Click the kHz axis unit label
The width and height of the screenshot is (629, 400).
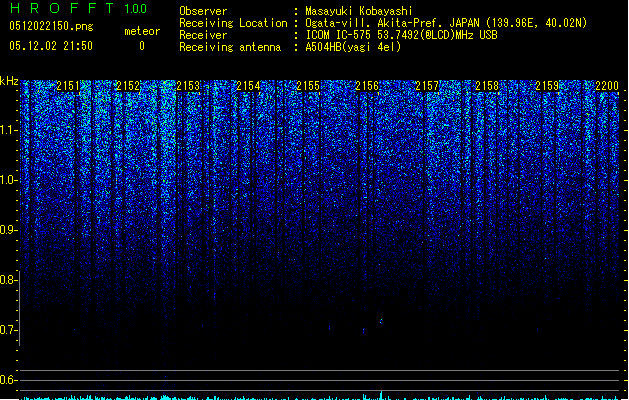click(9, 81)
